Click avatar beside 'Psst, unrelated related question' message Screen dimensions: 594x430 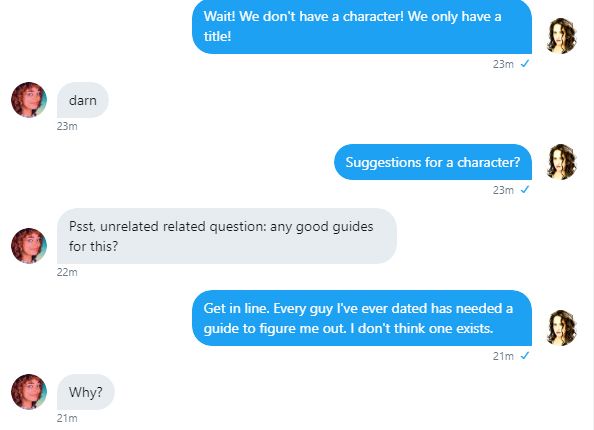tap(29, 246)
